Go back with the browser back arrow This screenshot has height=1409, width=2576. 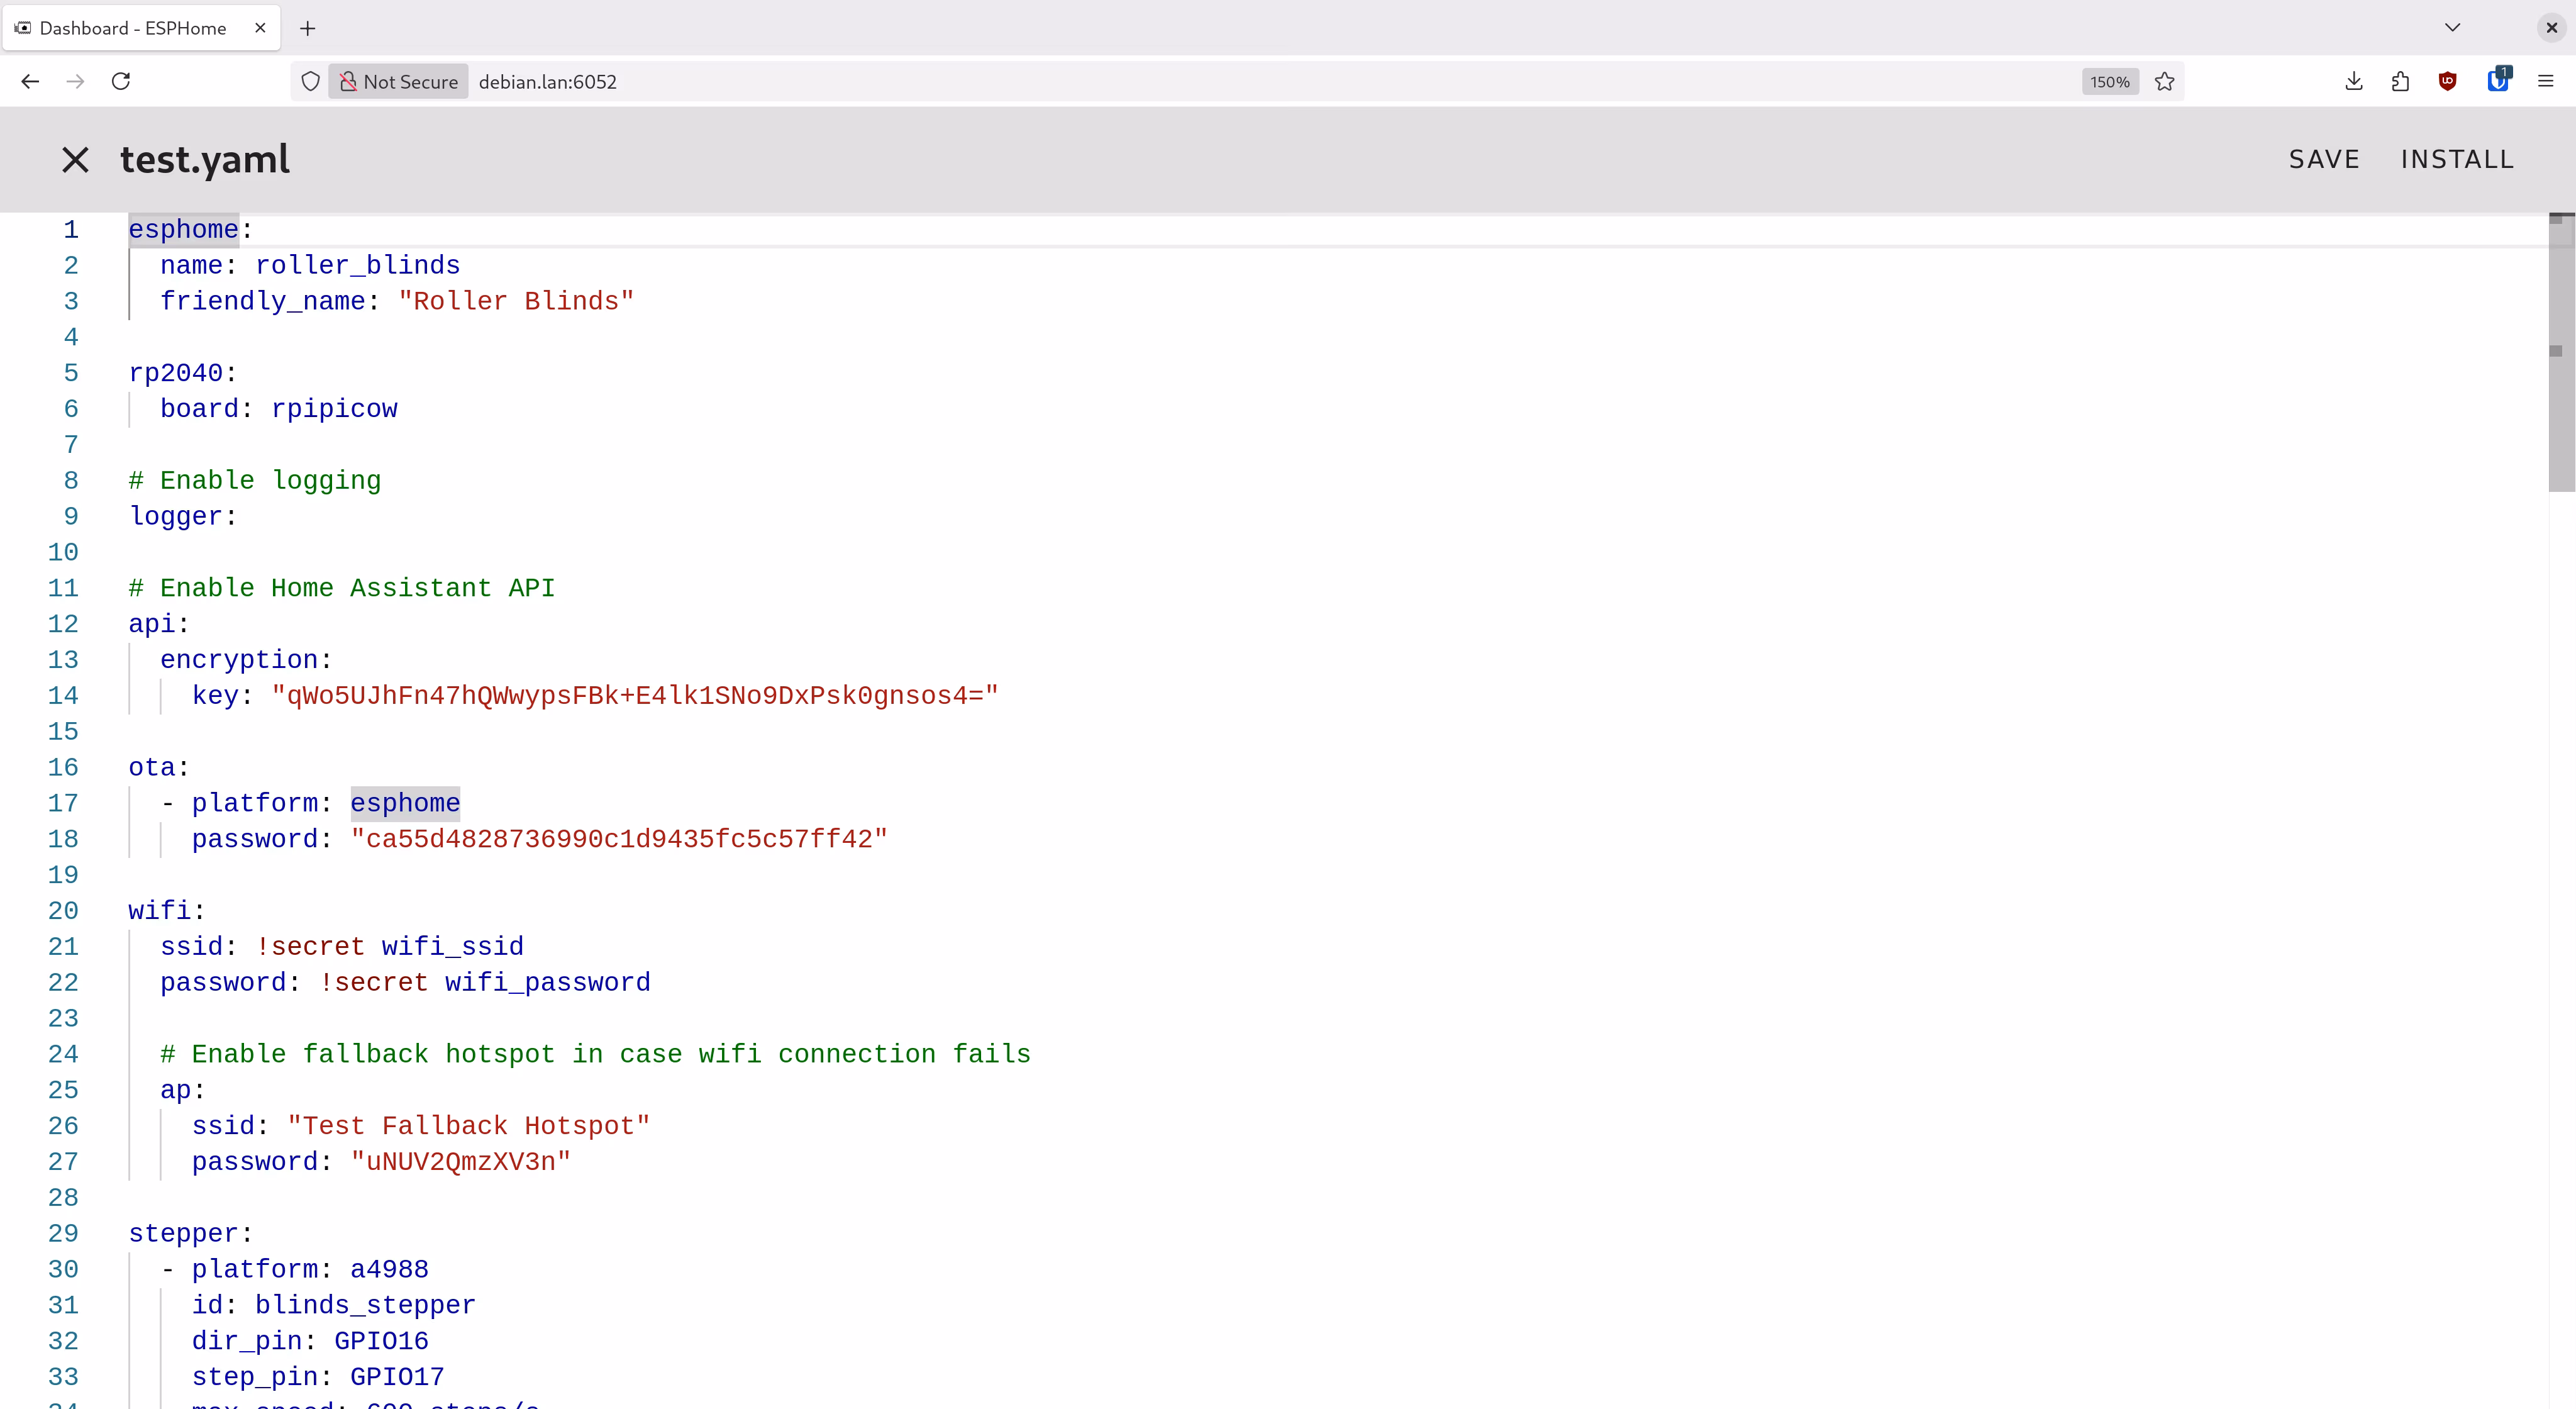(x=30, y=82)
